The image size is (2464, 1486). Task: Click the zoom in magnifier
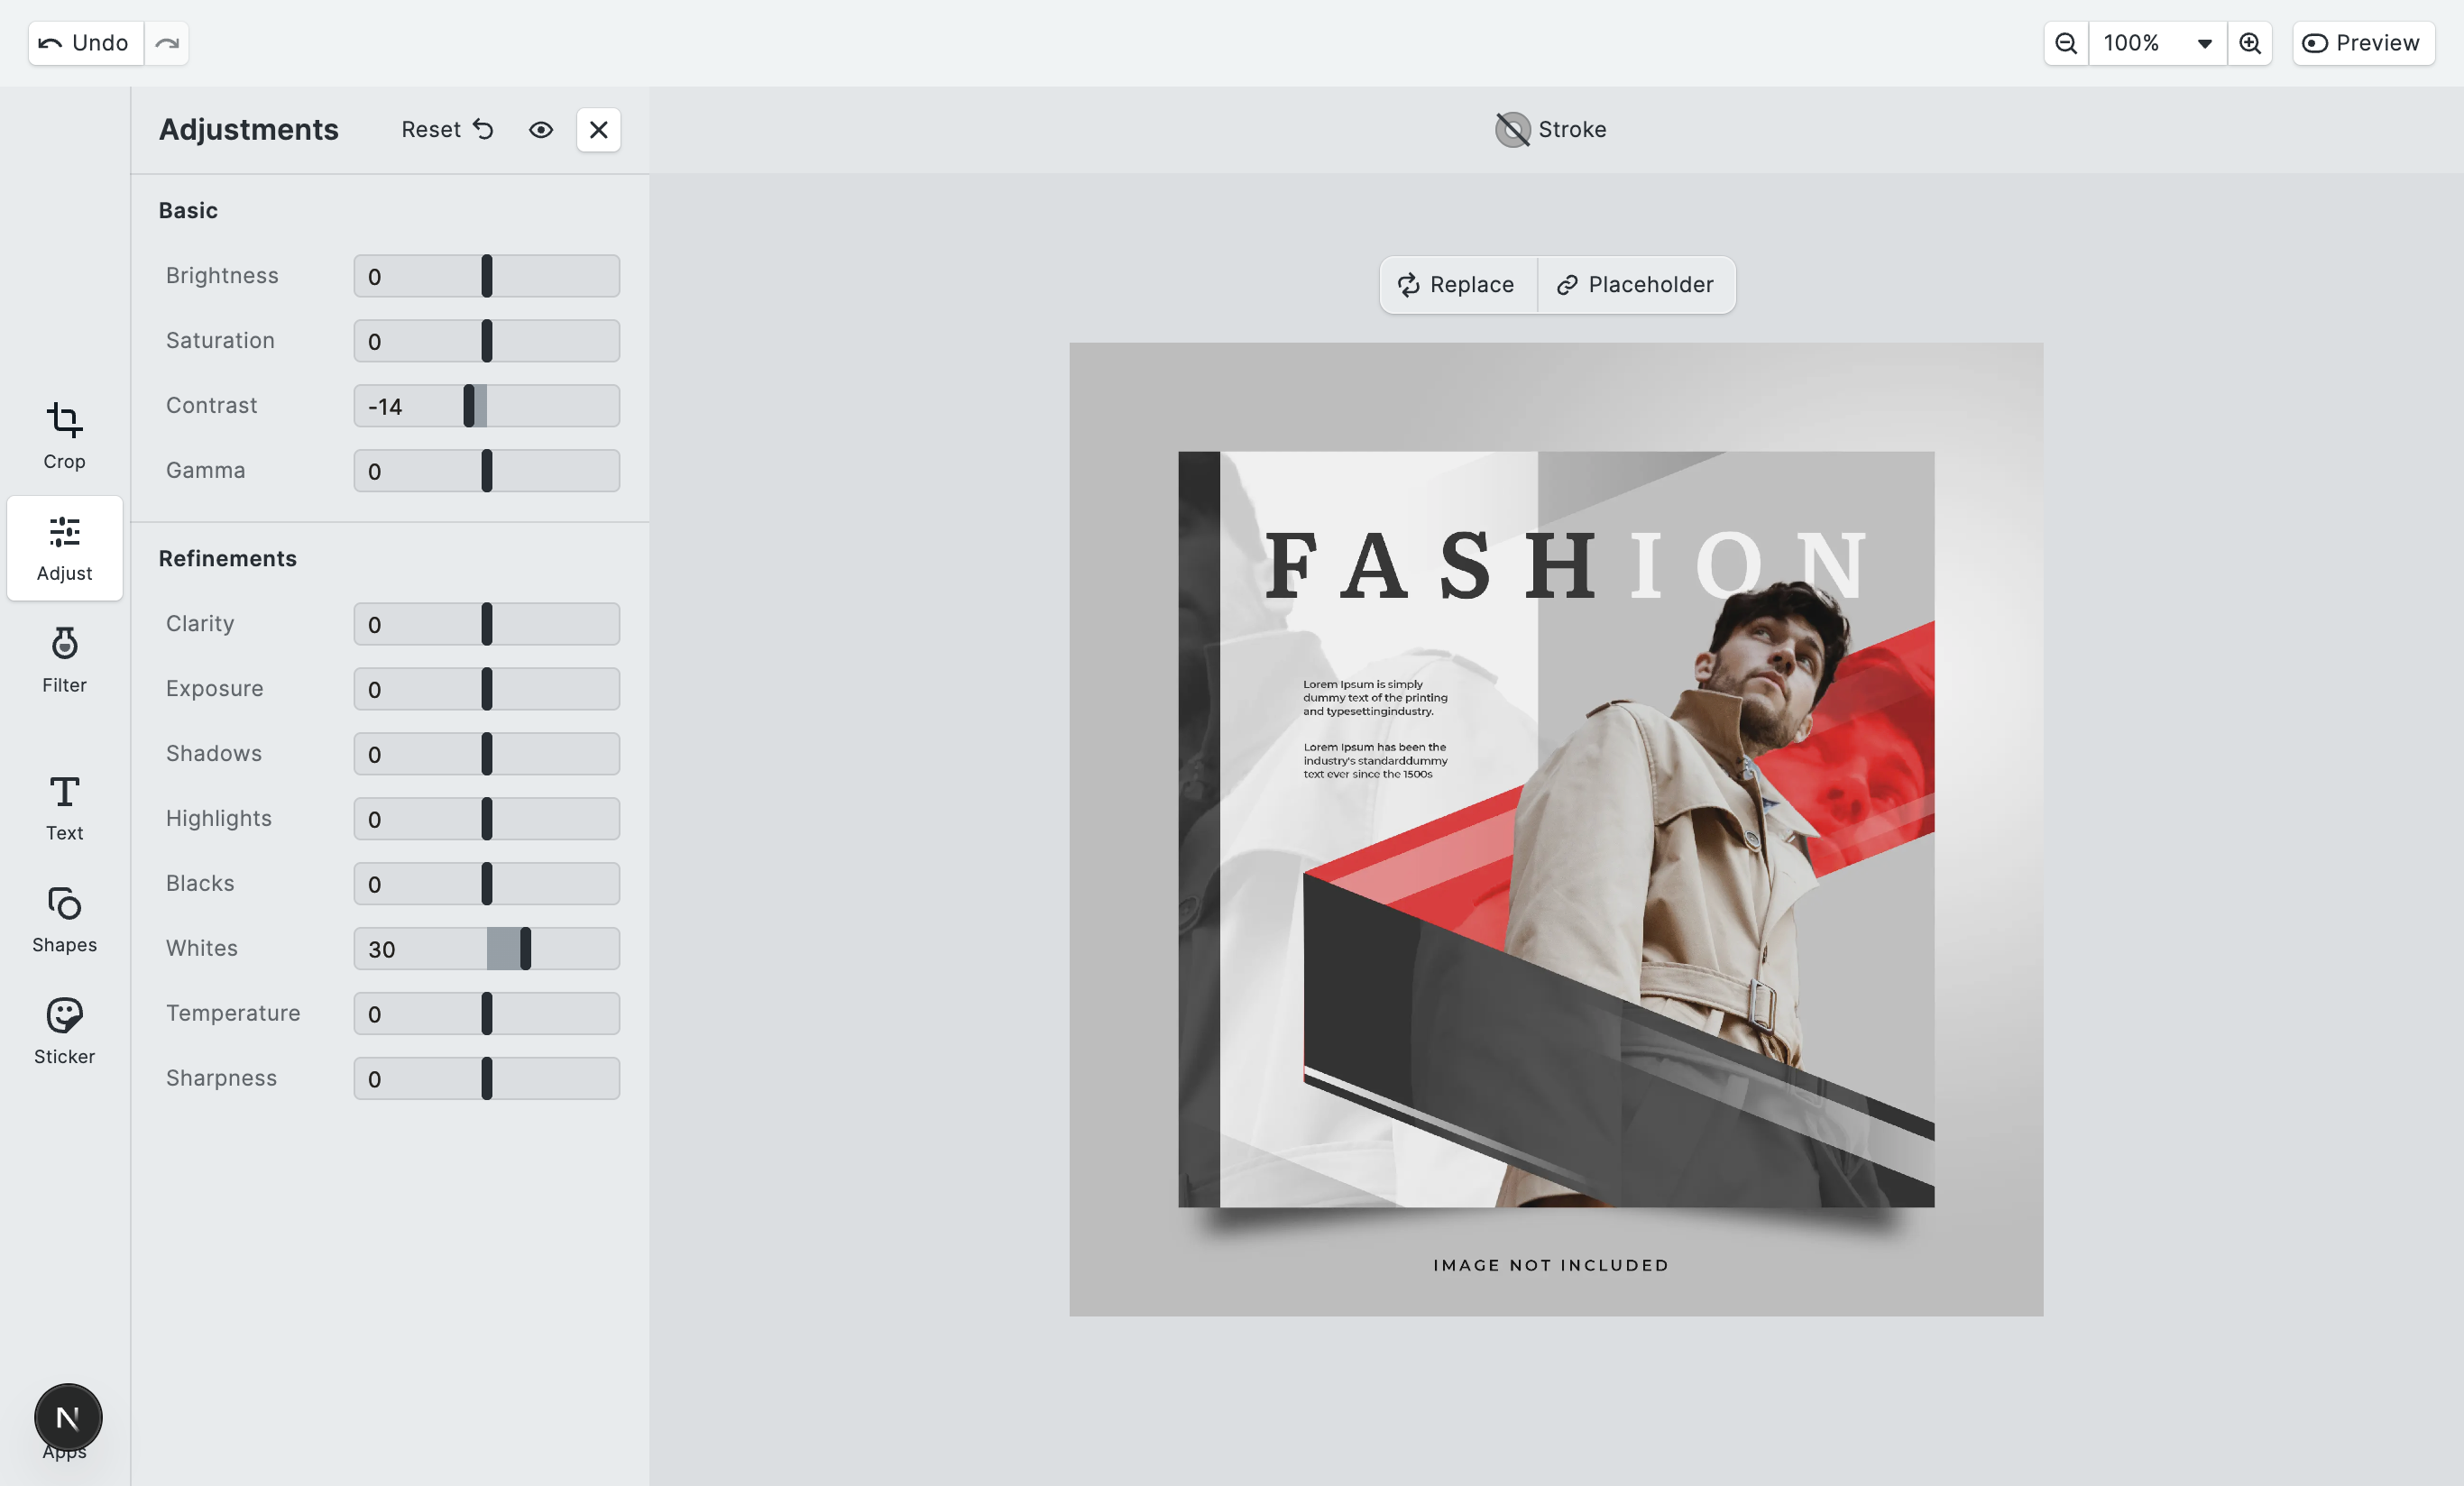2250,43
